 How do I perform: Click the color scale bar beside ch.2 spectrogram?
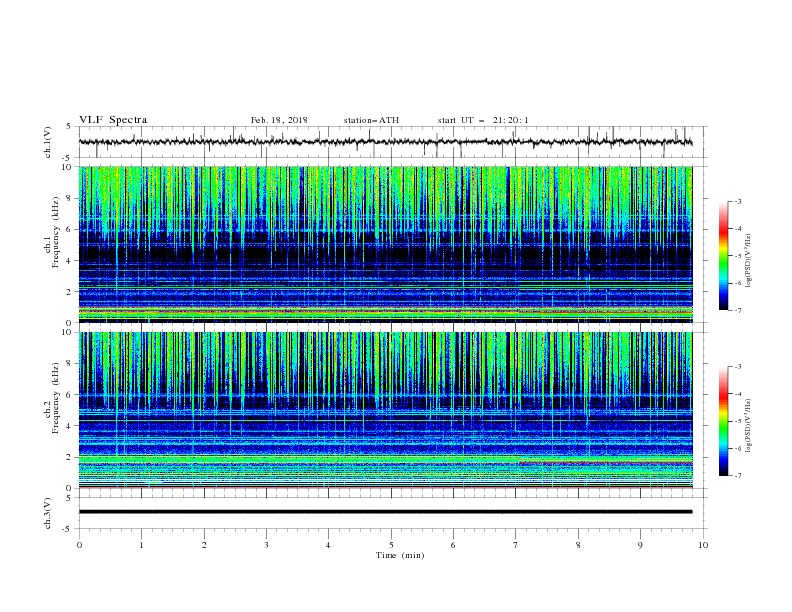point(723,421)
